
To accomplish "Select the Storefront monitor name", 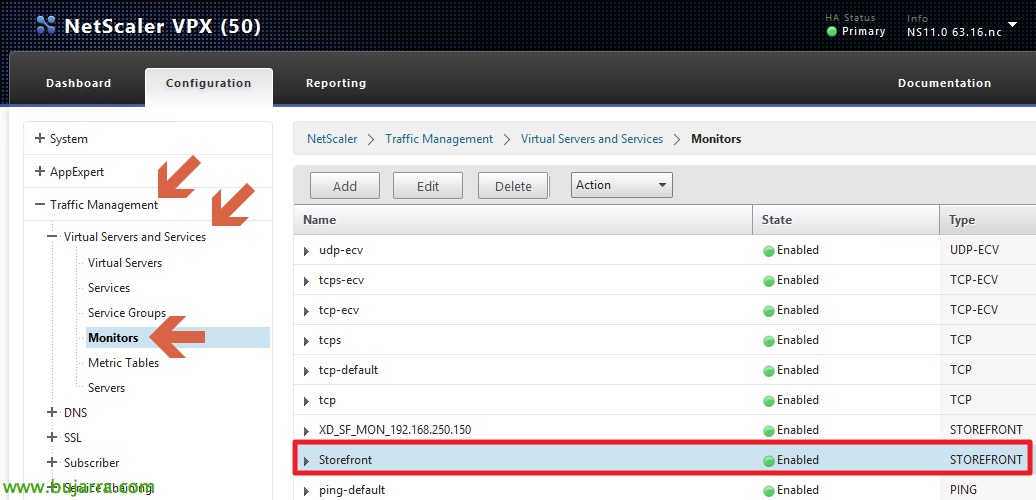I will pos(346,460).
